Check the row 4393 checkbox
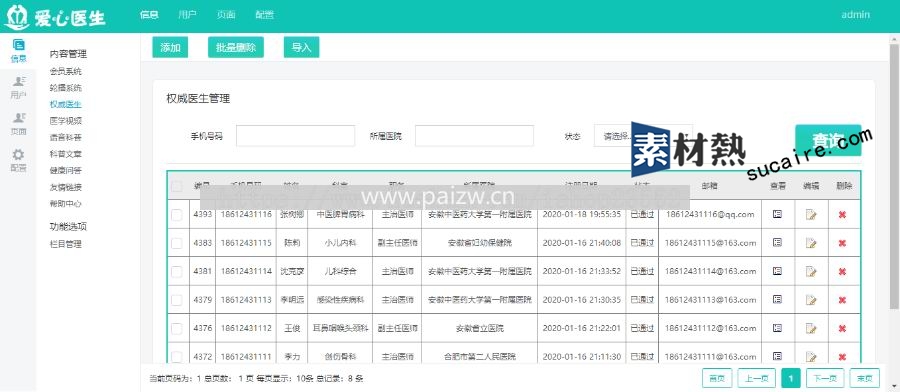 [x=177, y=215]
